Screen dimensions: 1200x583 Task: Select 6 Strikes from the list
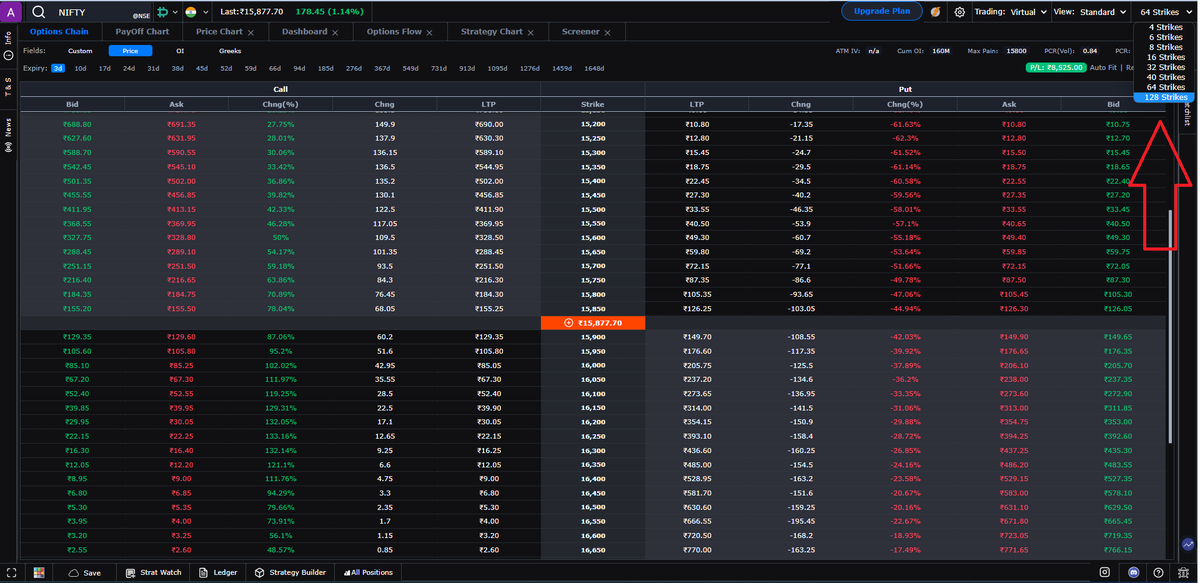pyautogui.click(x=1165, y=37)
